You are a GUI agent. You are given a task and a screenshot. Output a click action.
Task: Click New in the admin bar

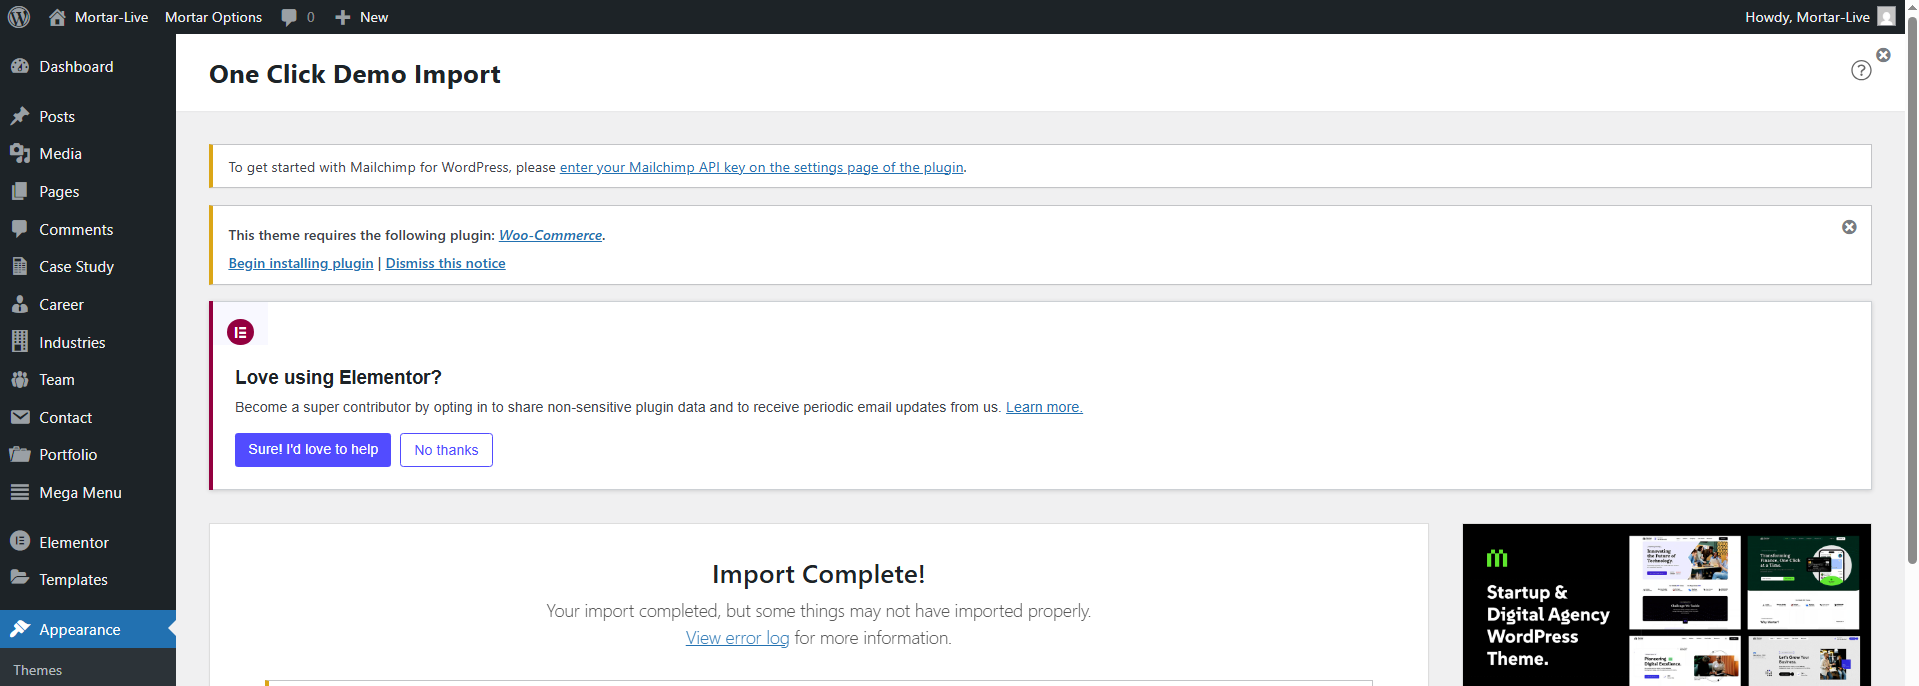(x=374, y=17)
